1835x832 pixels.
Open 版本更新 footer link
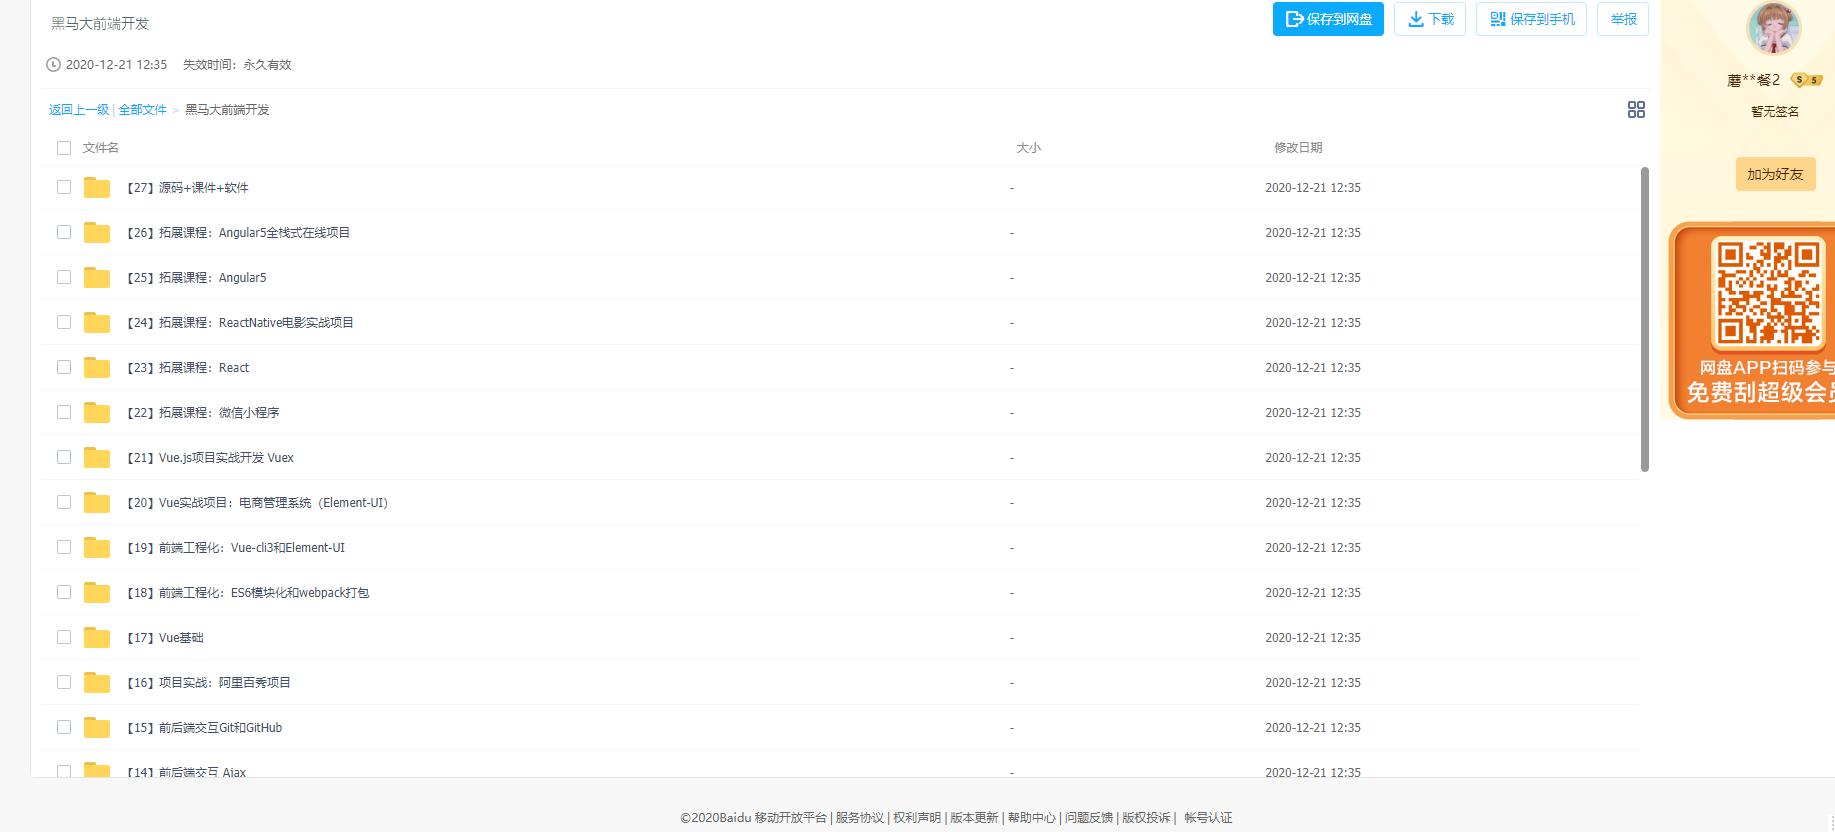tap(974, 818)
